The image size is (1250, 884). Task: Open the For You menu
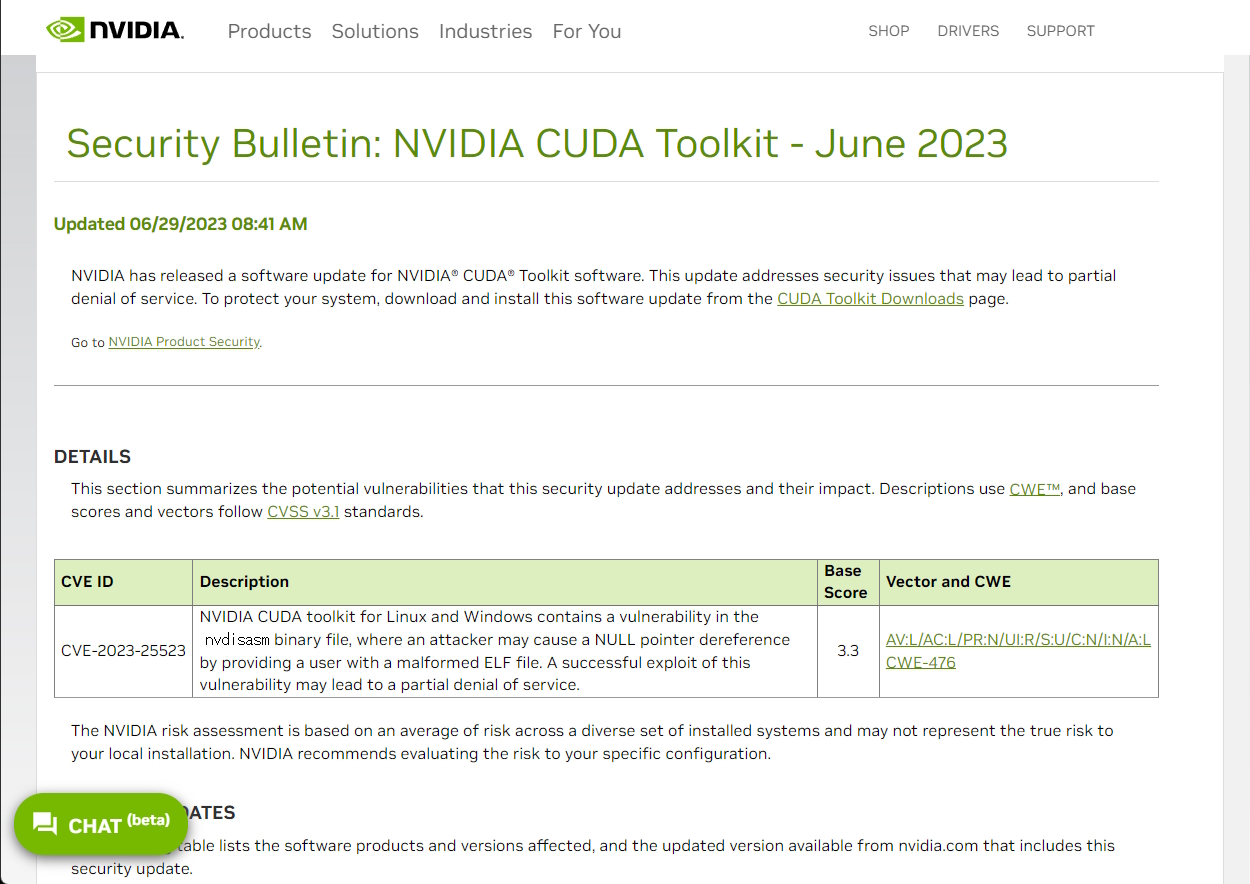point(586,31)
